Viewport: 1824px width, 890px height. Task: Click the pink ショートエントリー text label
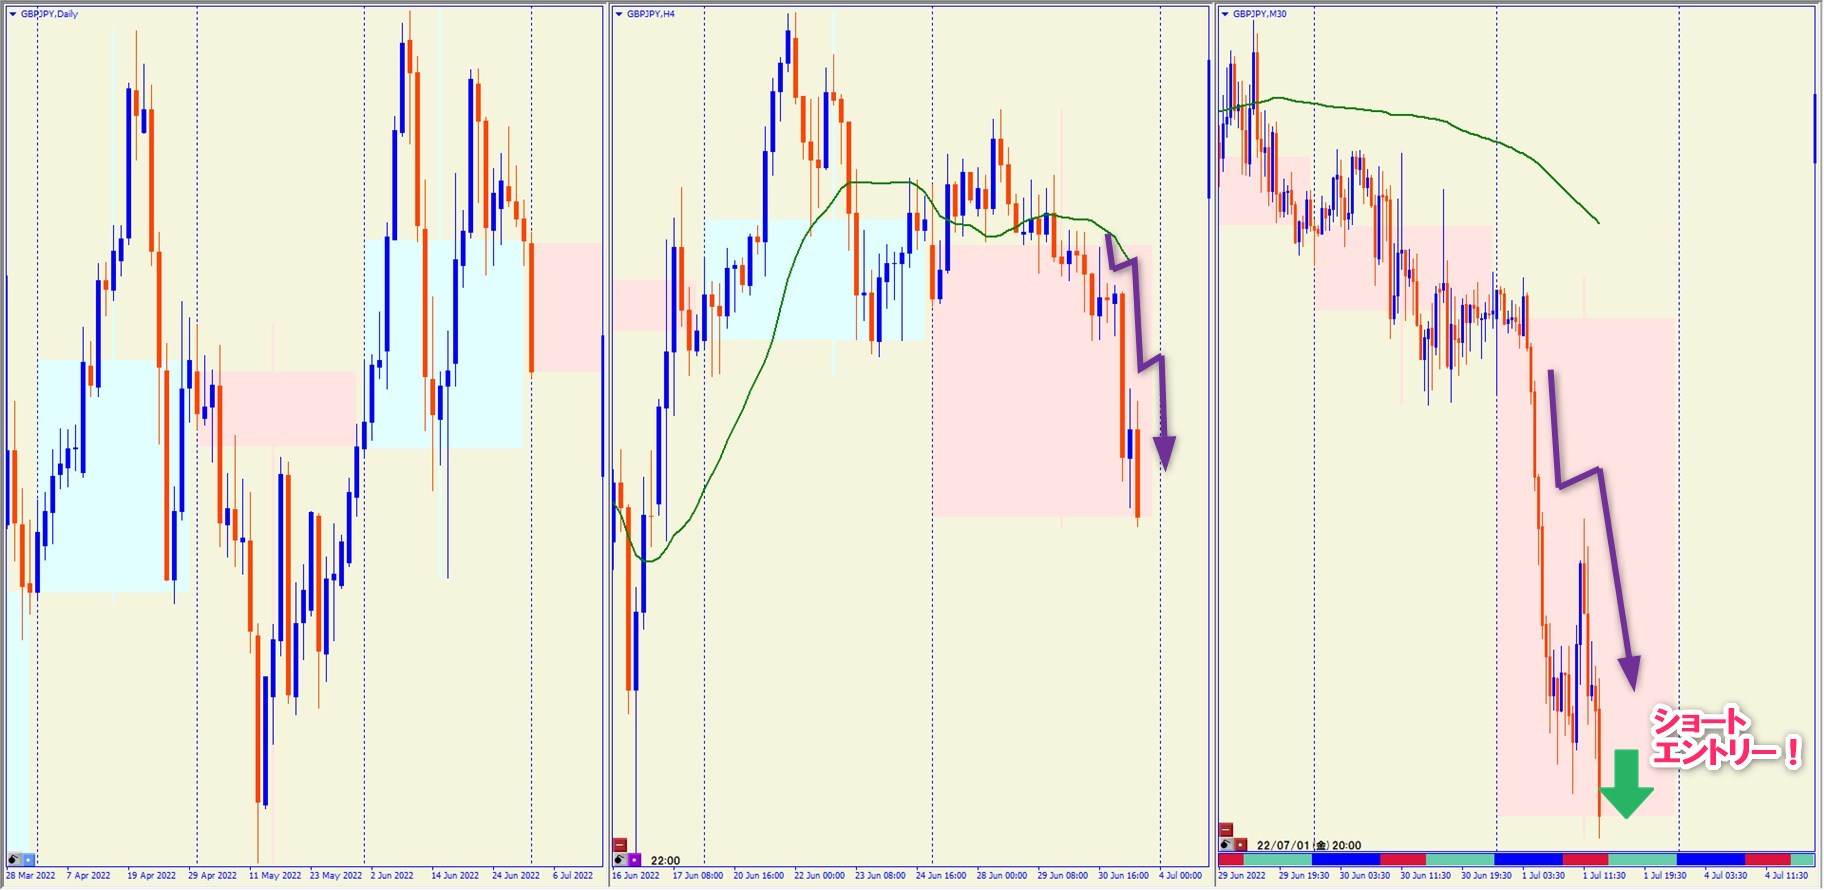point(1722,737)
